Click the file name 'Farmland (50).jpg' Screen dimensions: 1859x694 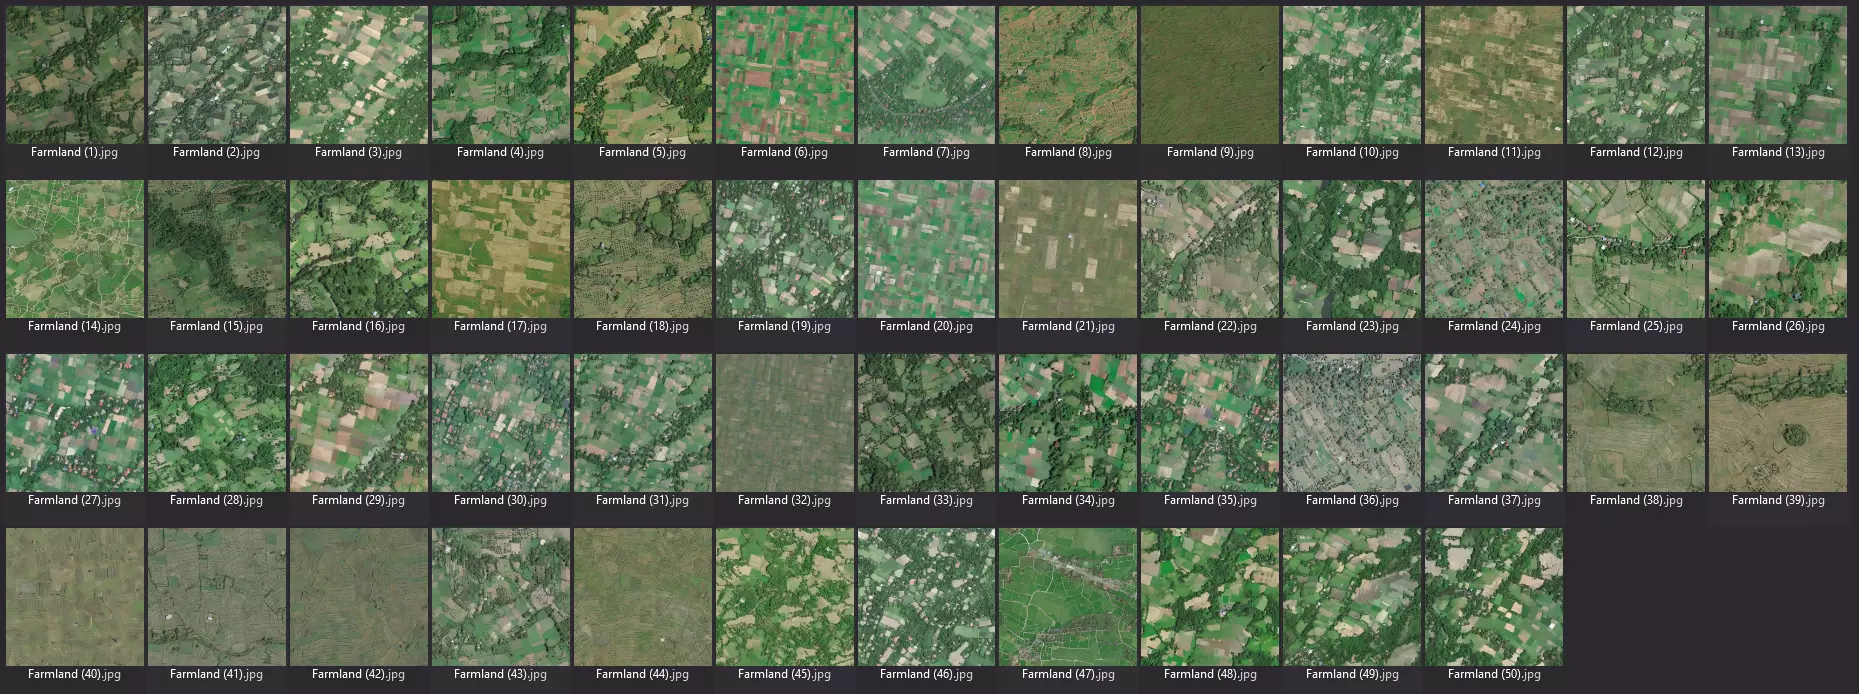pyautogui.click(x=1494, y=675)
